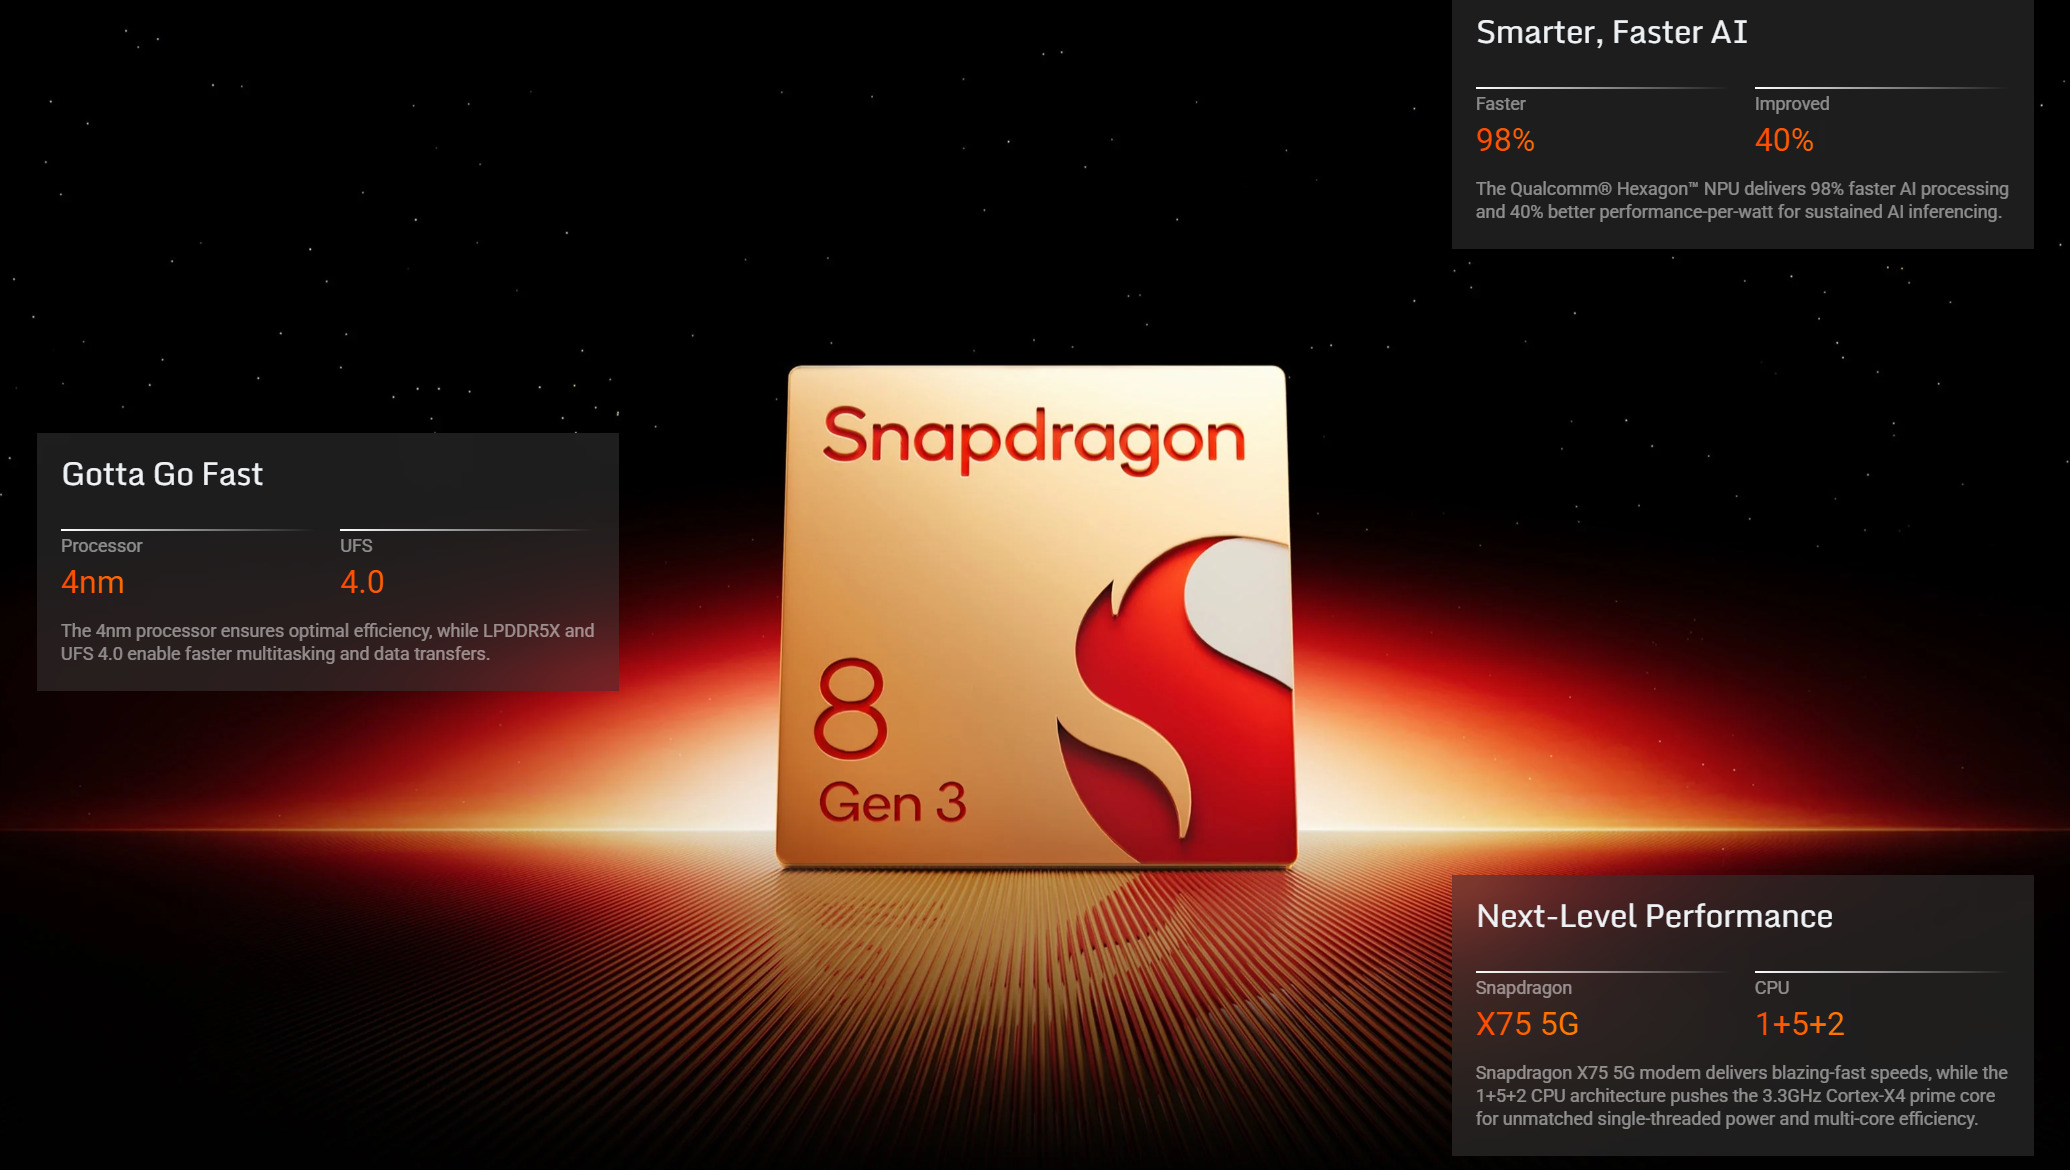This screenshot has height=1170, width=2070.
Task: Click the 'Next-Level Performance' heading
Action: point(1654,916)
